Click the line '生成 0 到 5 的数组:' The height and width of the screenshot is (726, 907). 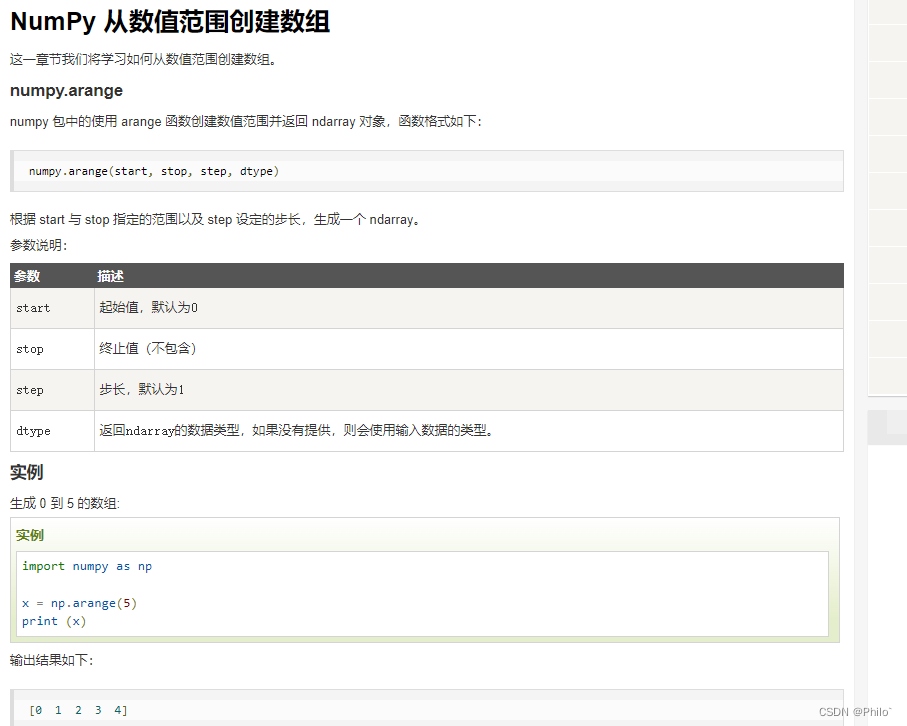point(65,503)
